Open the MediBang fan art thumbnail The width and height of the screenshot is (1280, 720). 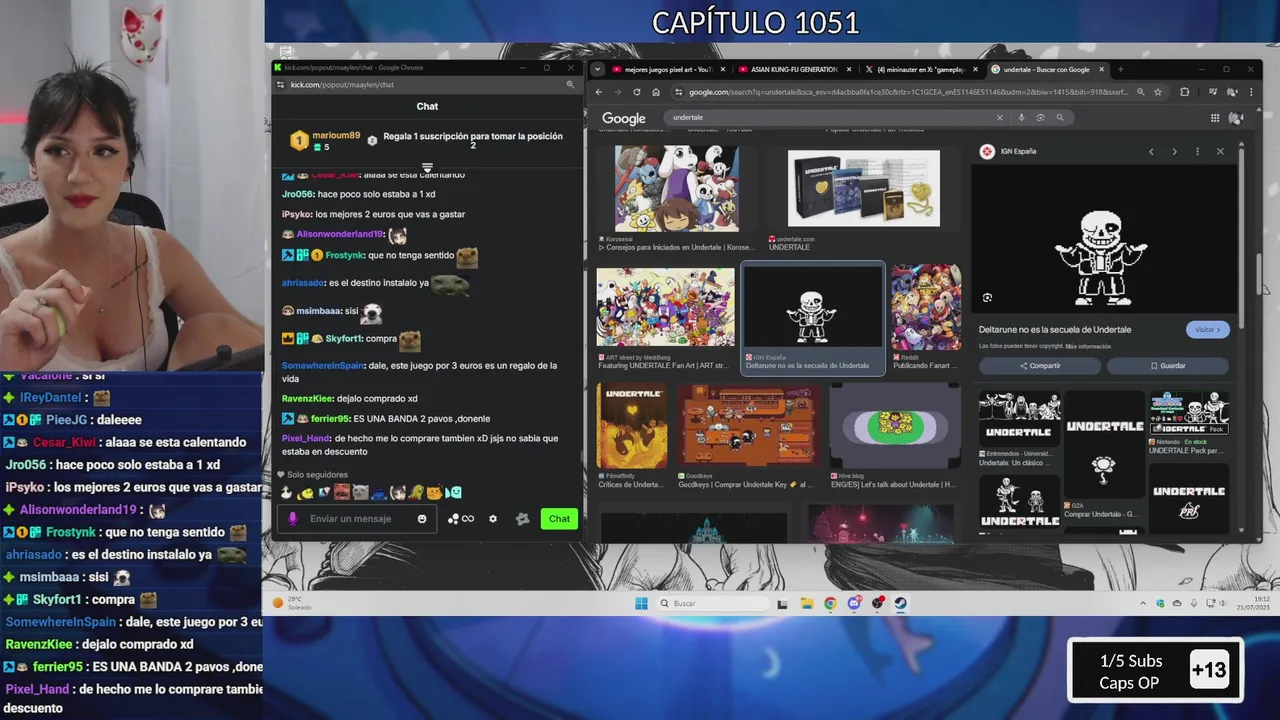click(665, 307)
